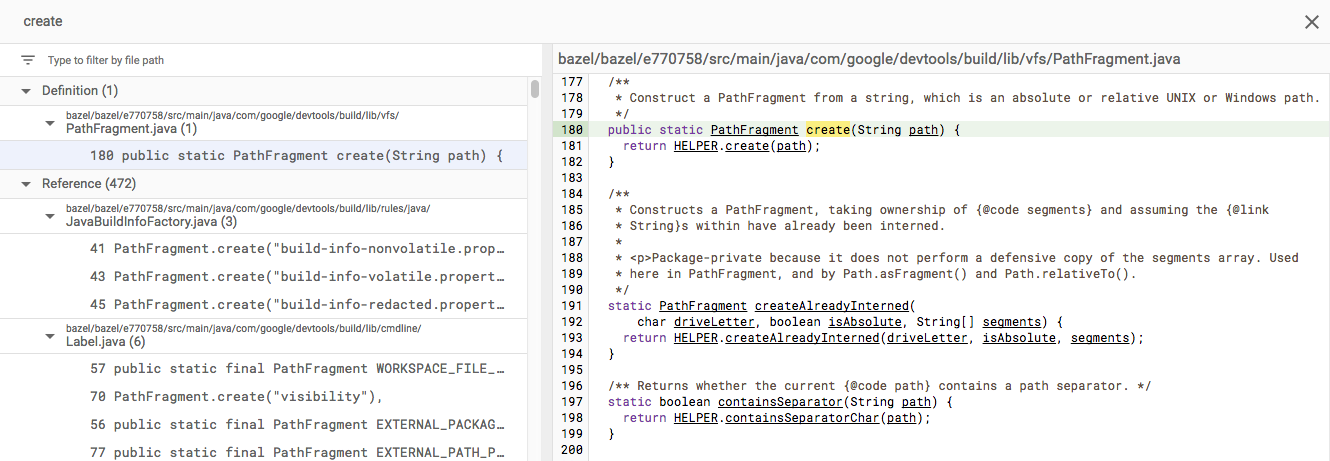
Task: Click line number 191 in gutter
Action: click(571, 306)
